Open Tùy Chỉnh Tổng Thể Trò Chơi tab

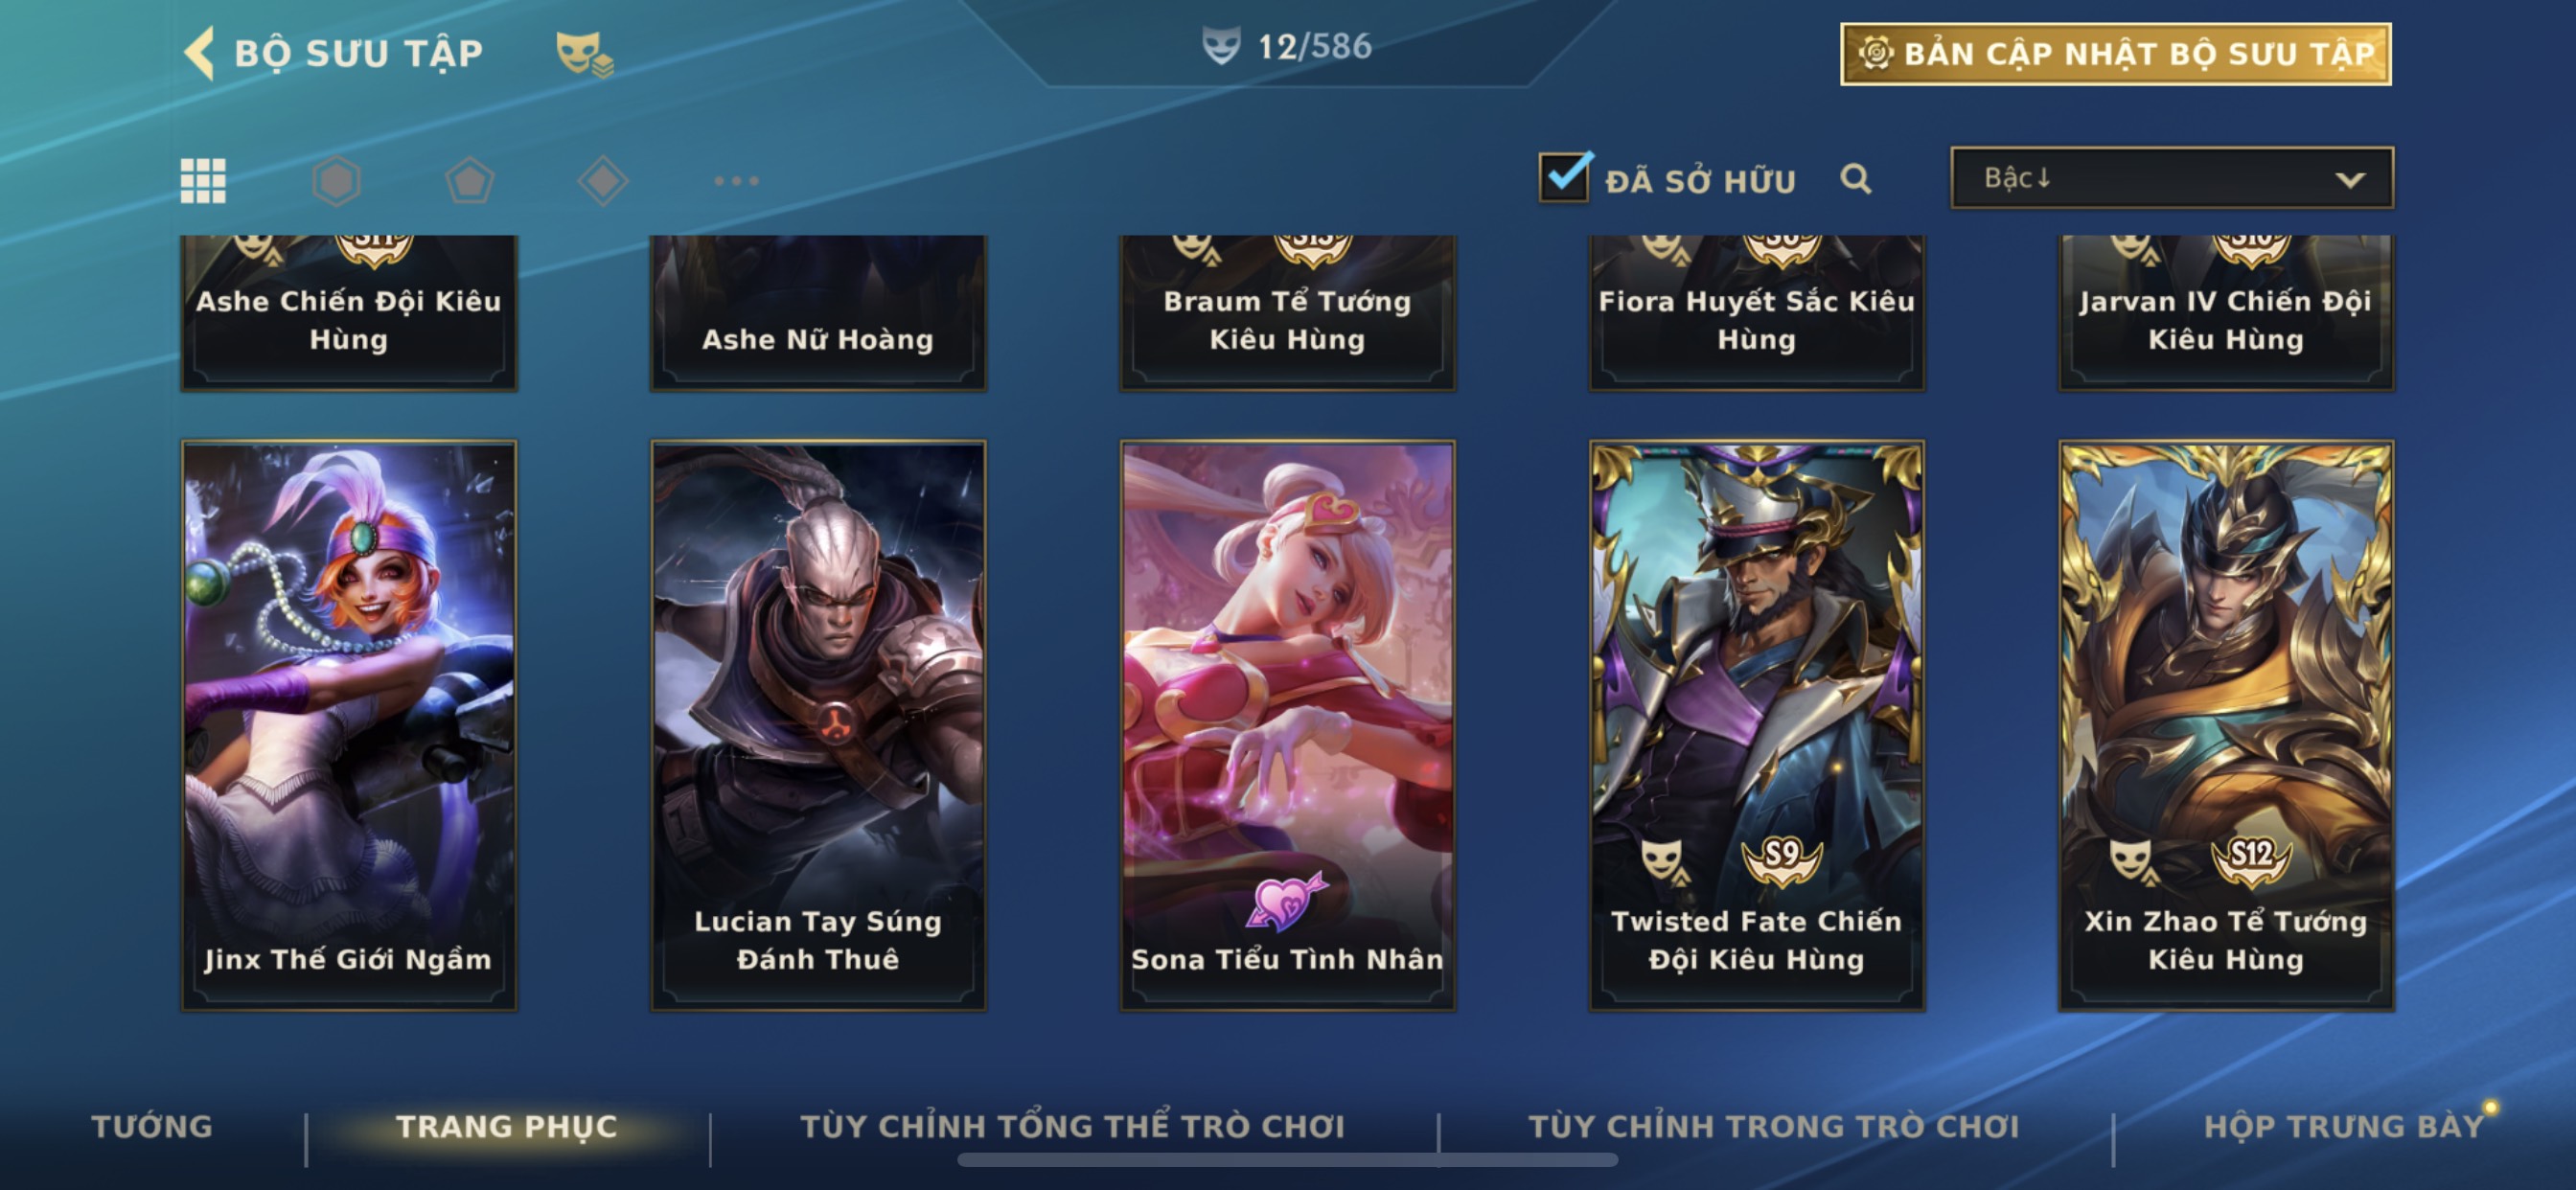1072,1126
